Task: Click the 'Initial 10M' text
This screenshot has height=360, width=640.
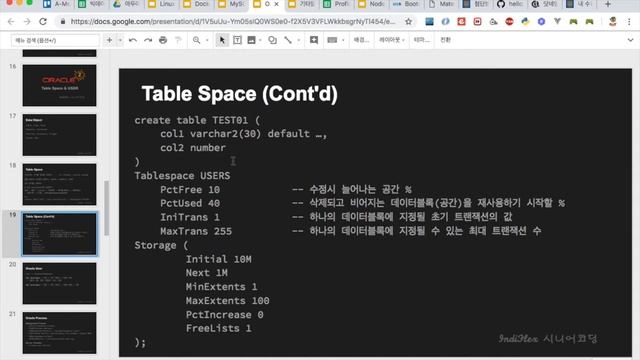Action: (x=219, y=259)
